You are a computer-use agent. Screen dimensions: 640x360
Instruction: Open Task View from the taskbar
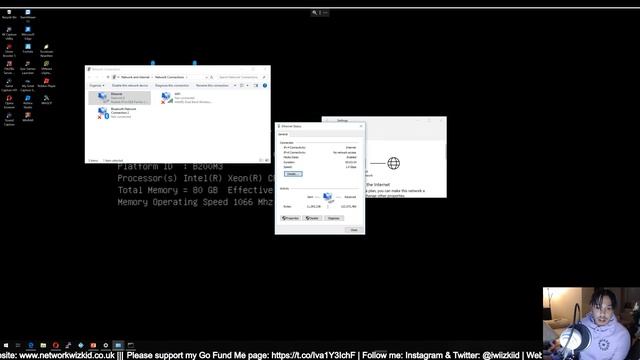18,345
